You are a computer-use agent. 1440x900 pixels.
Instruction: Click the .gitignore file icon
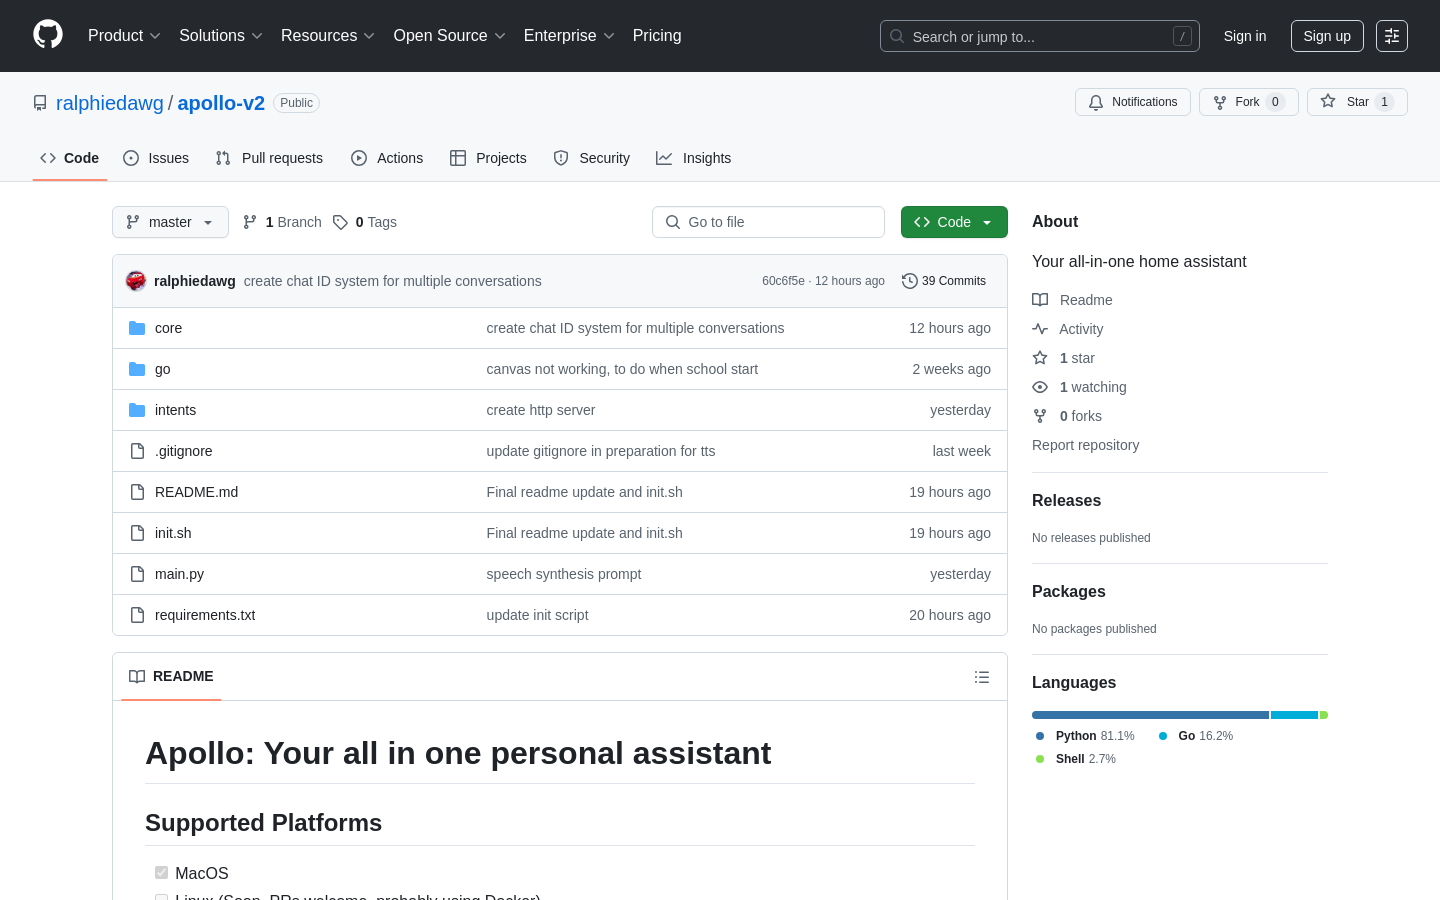137,451
